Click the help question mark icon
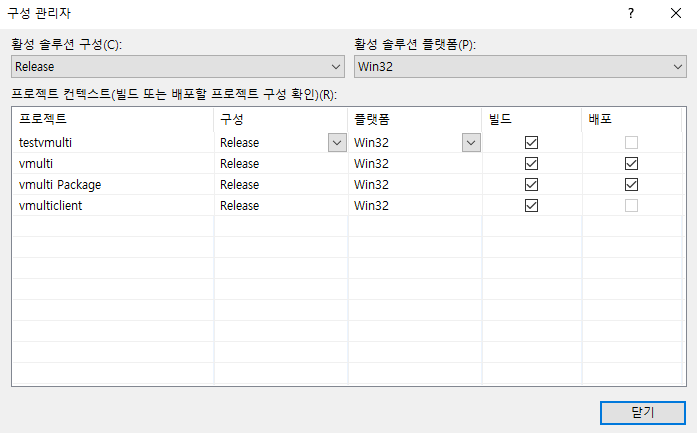The width and height of the screenshot is (697, 433). click(x=631, y=14)
